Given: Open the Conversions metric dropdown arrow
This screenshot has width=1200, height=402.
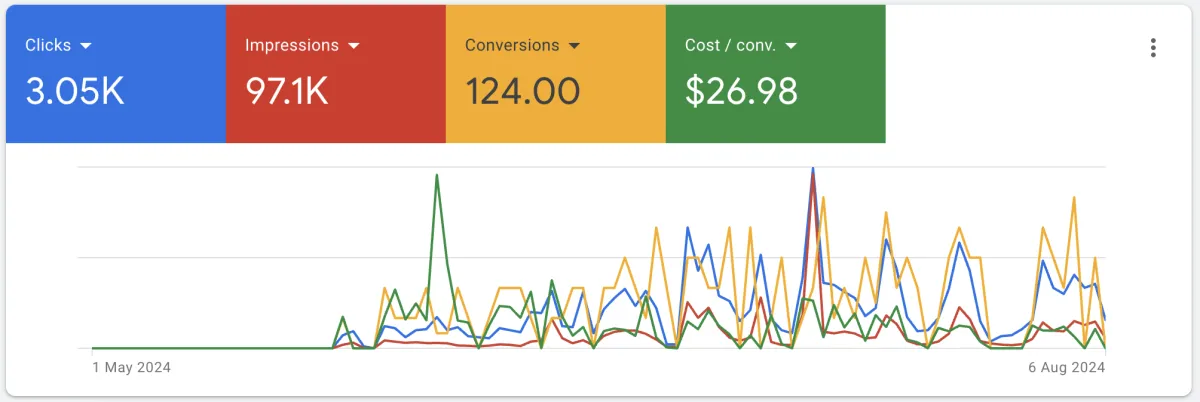Looking at the screenshot, I should coord(574,46).
